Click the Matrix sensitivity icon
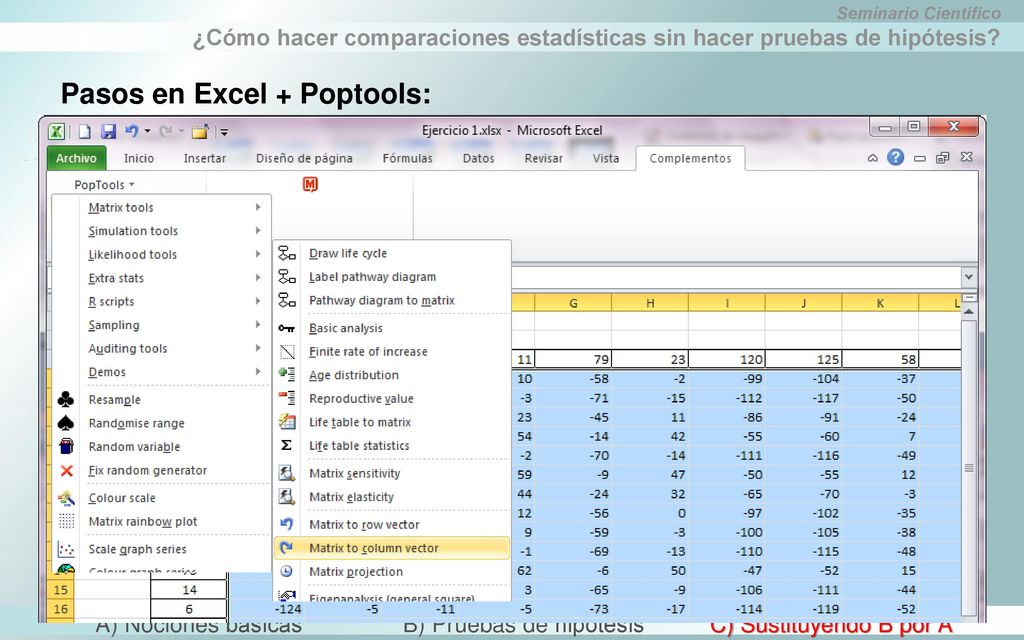 [287, 473]
